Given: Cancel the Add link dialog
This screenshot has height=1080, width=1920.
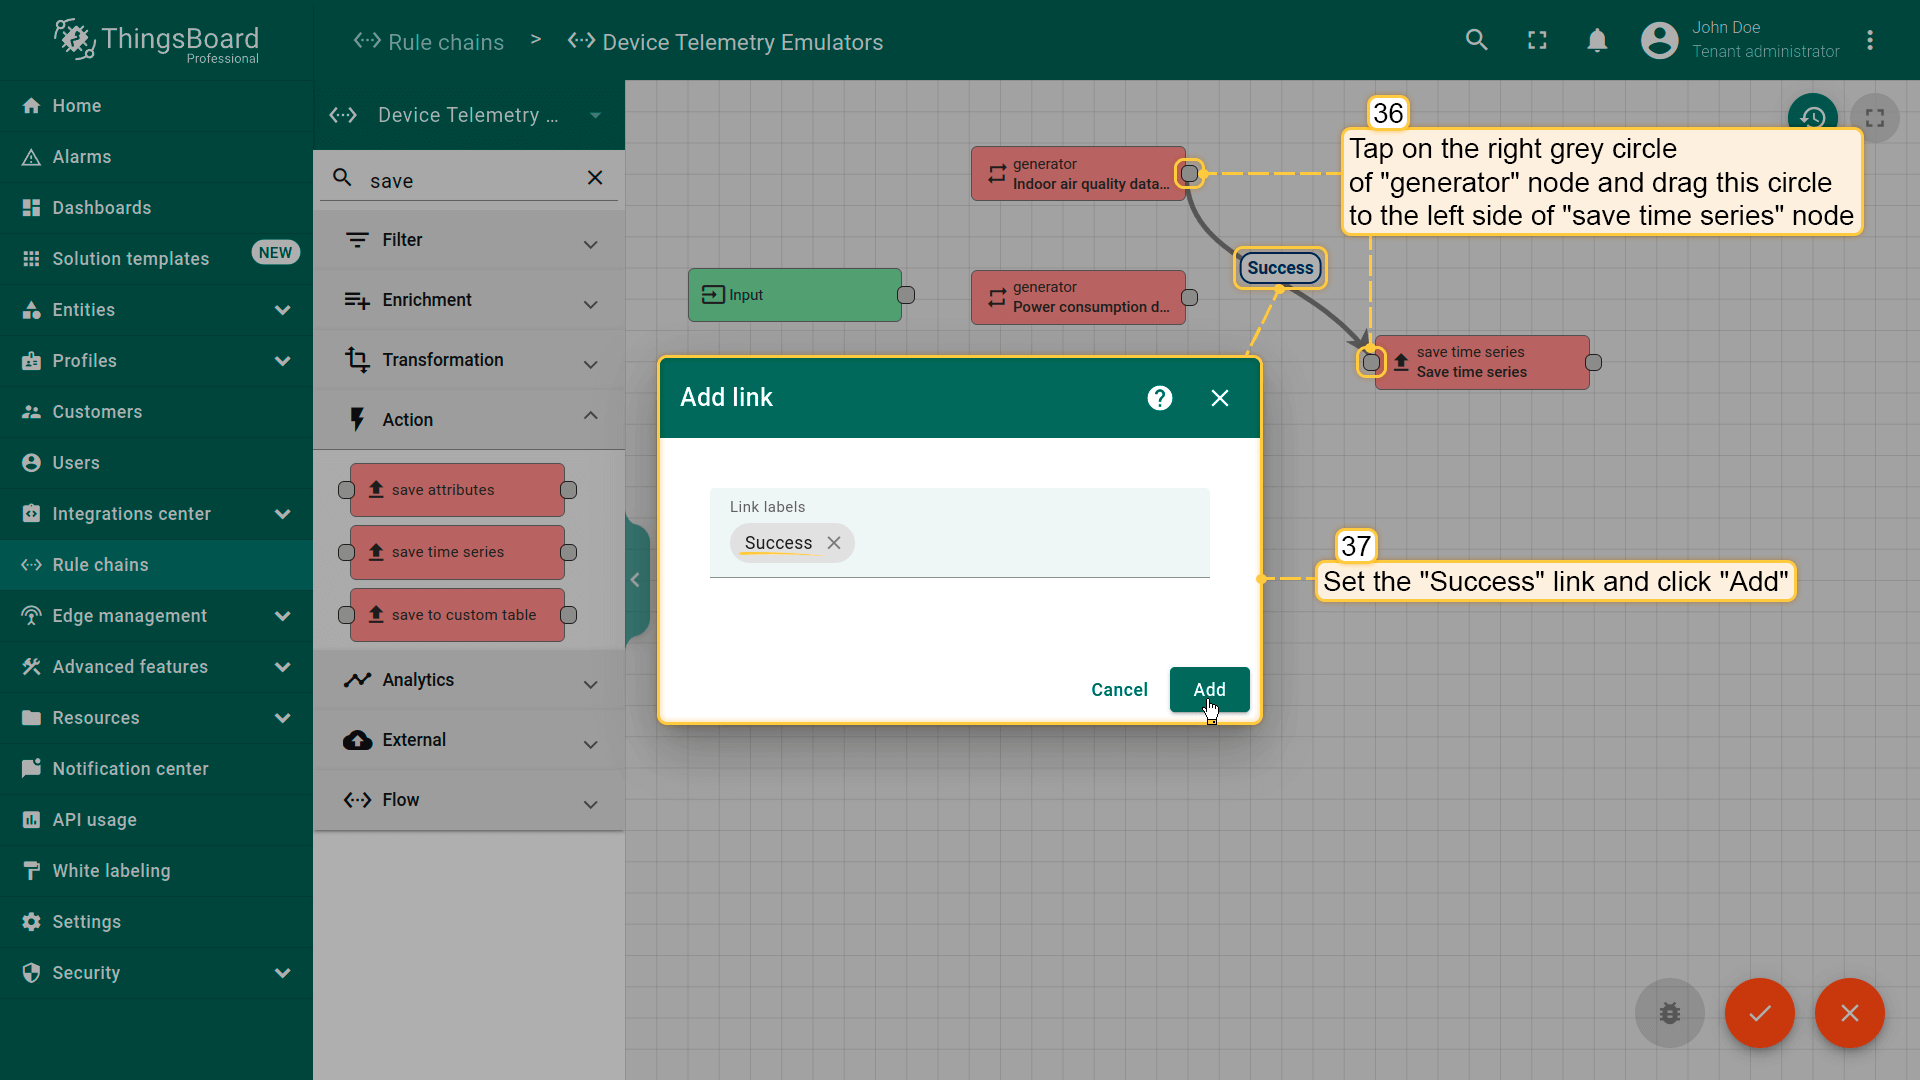Looking at the screenshot, I should [x=1119, y=690].
